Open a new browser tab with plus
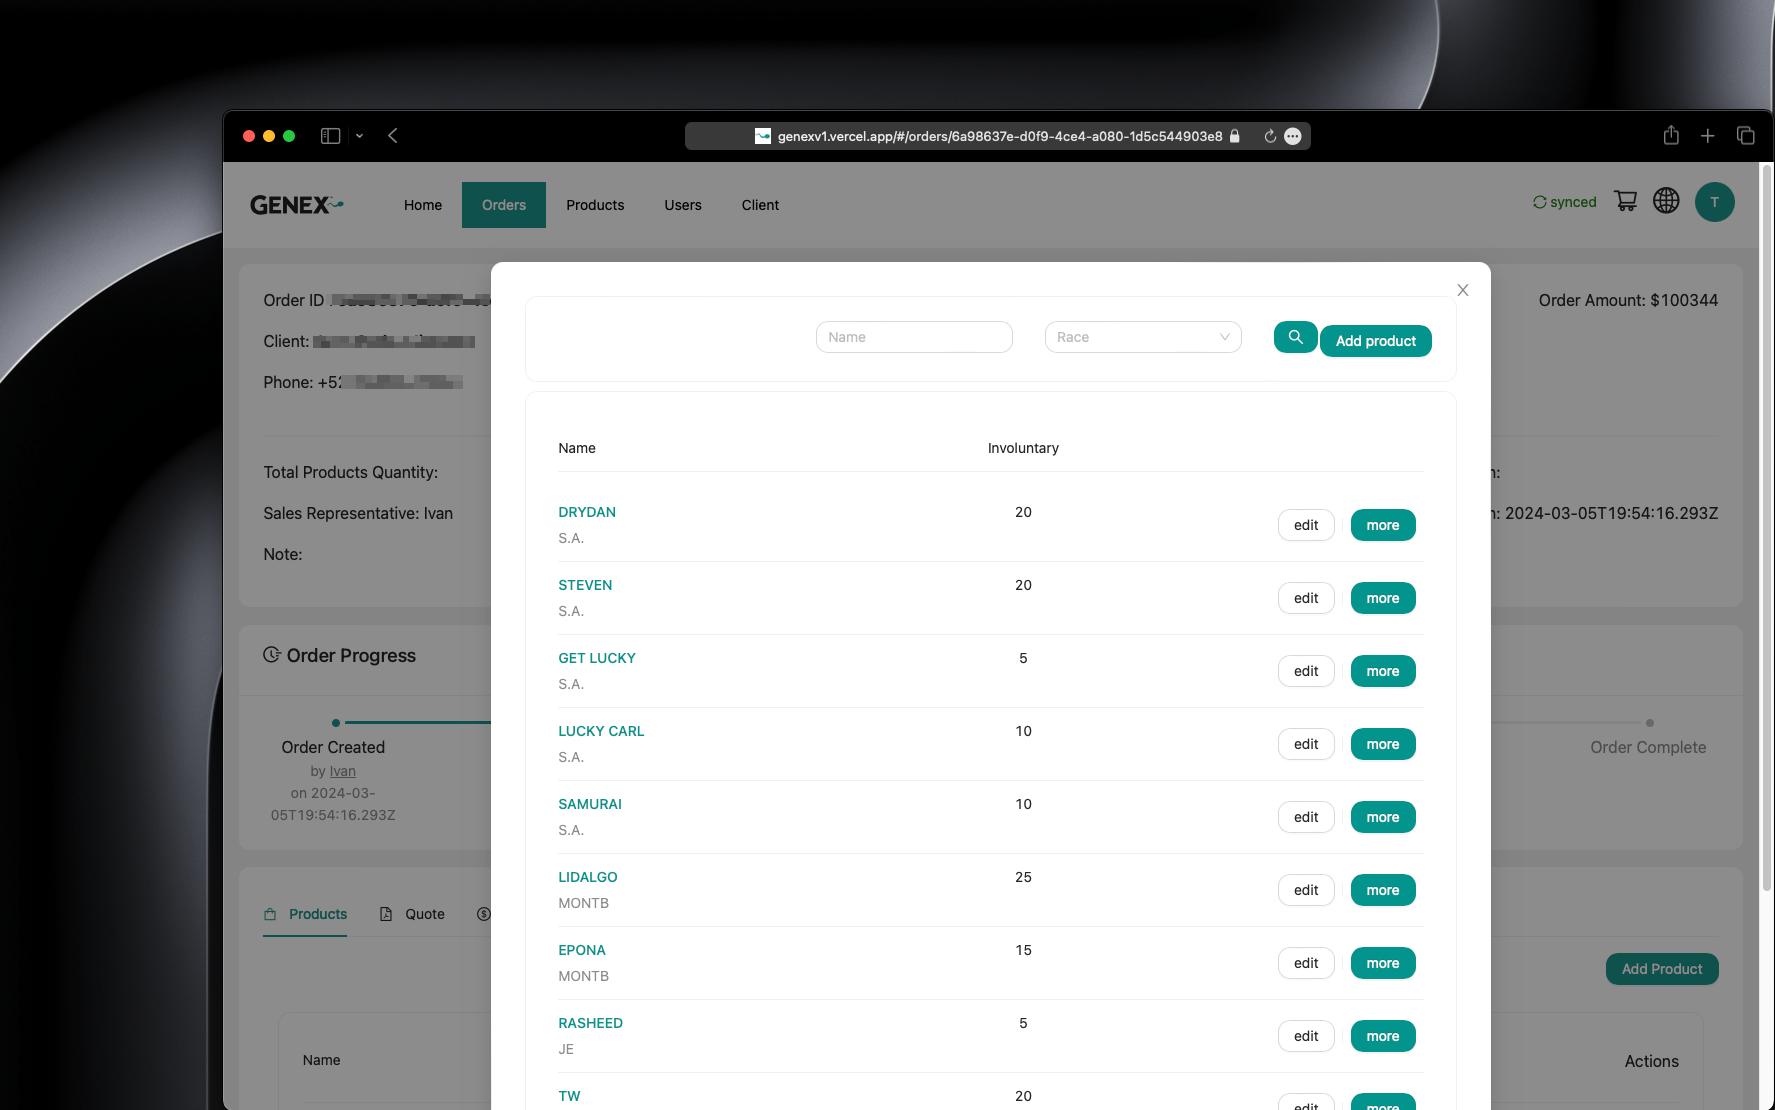Viewport: 1775px width, 1110px height. pos(1708,136)
